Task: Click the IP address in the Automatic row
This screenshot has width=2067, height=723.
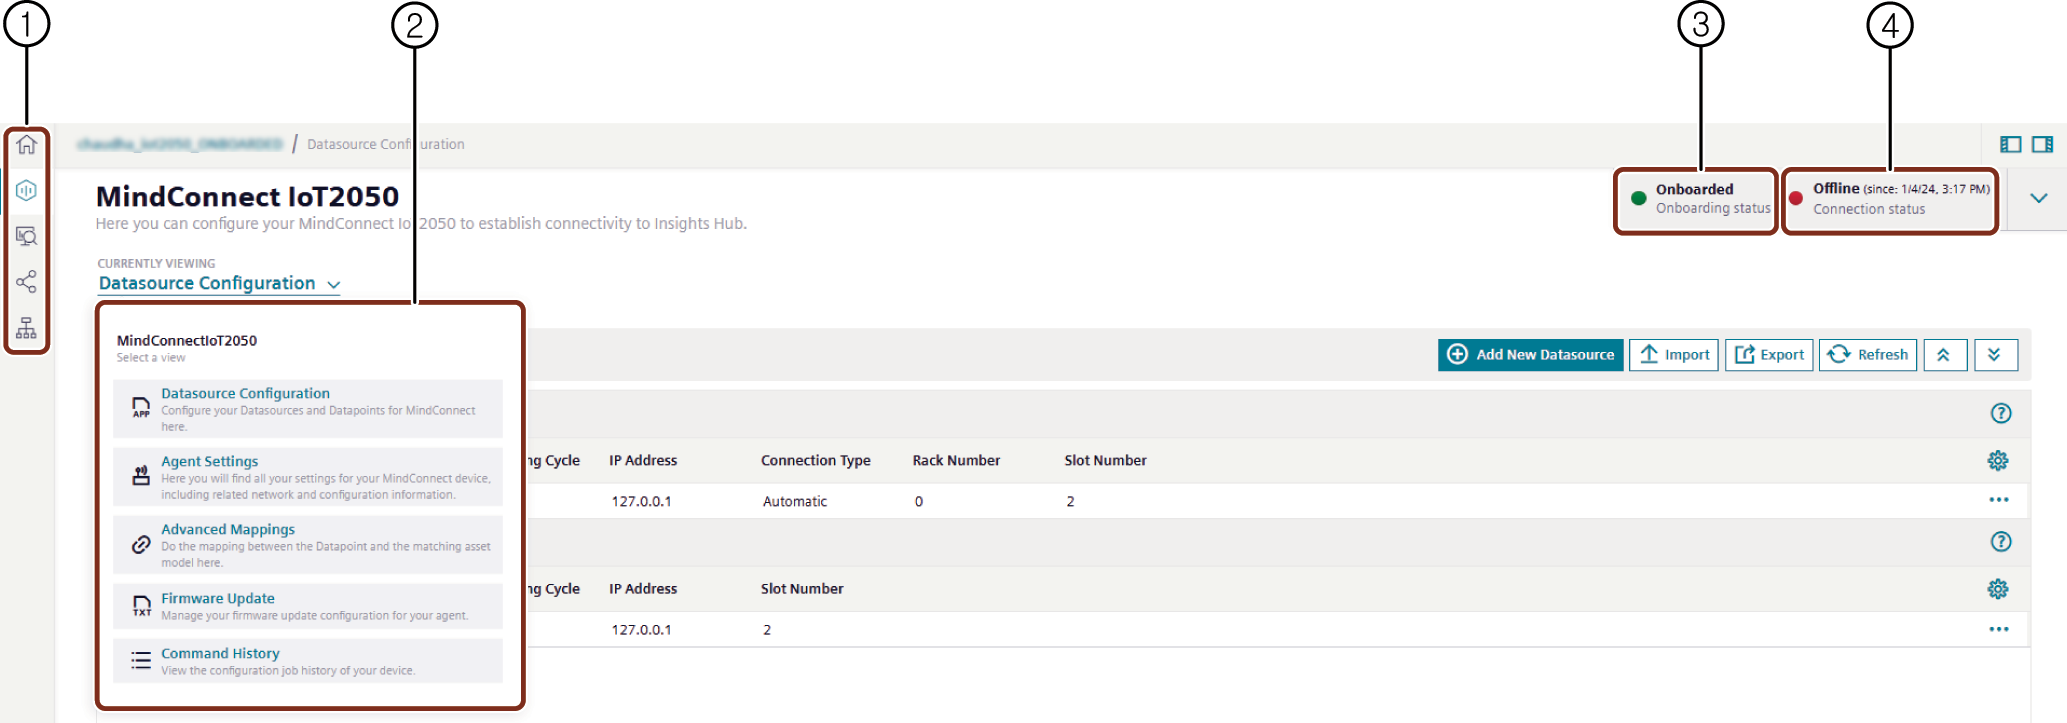Action: (641, 502)
